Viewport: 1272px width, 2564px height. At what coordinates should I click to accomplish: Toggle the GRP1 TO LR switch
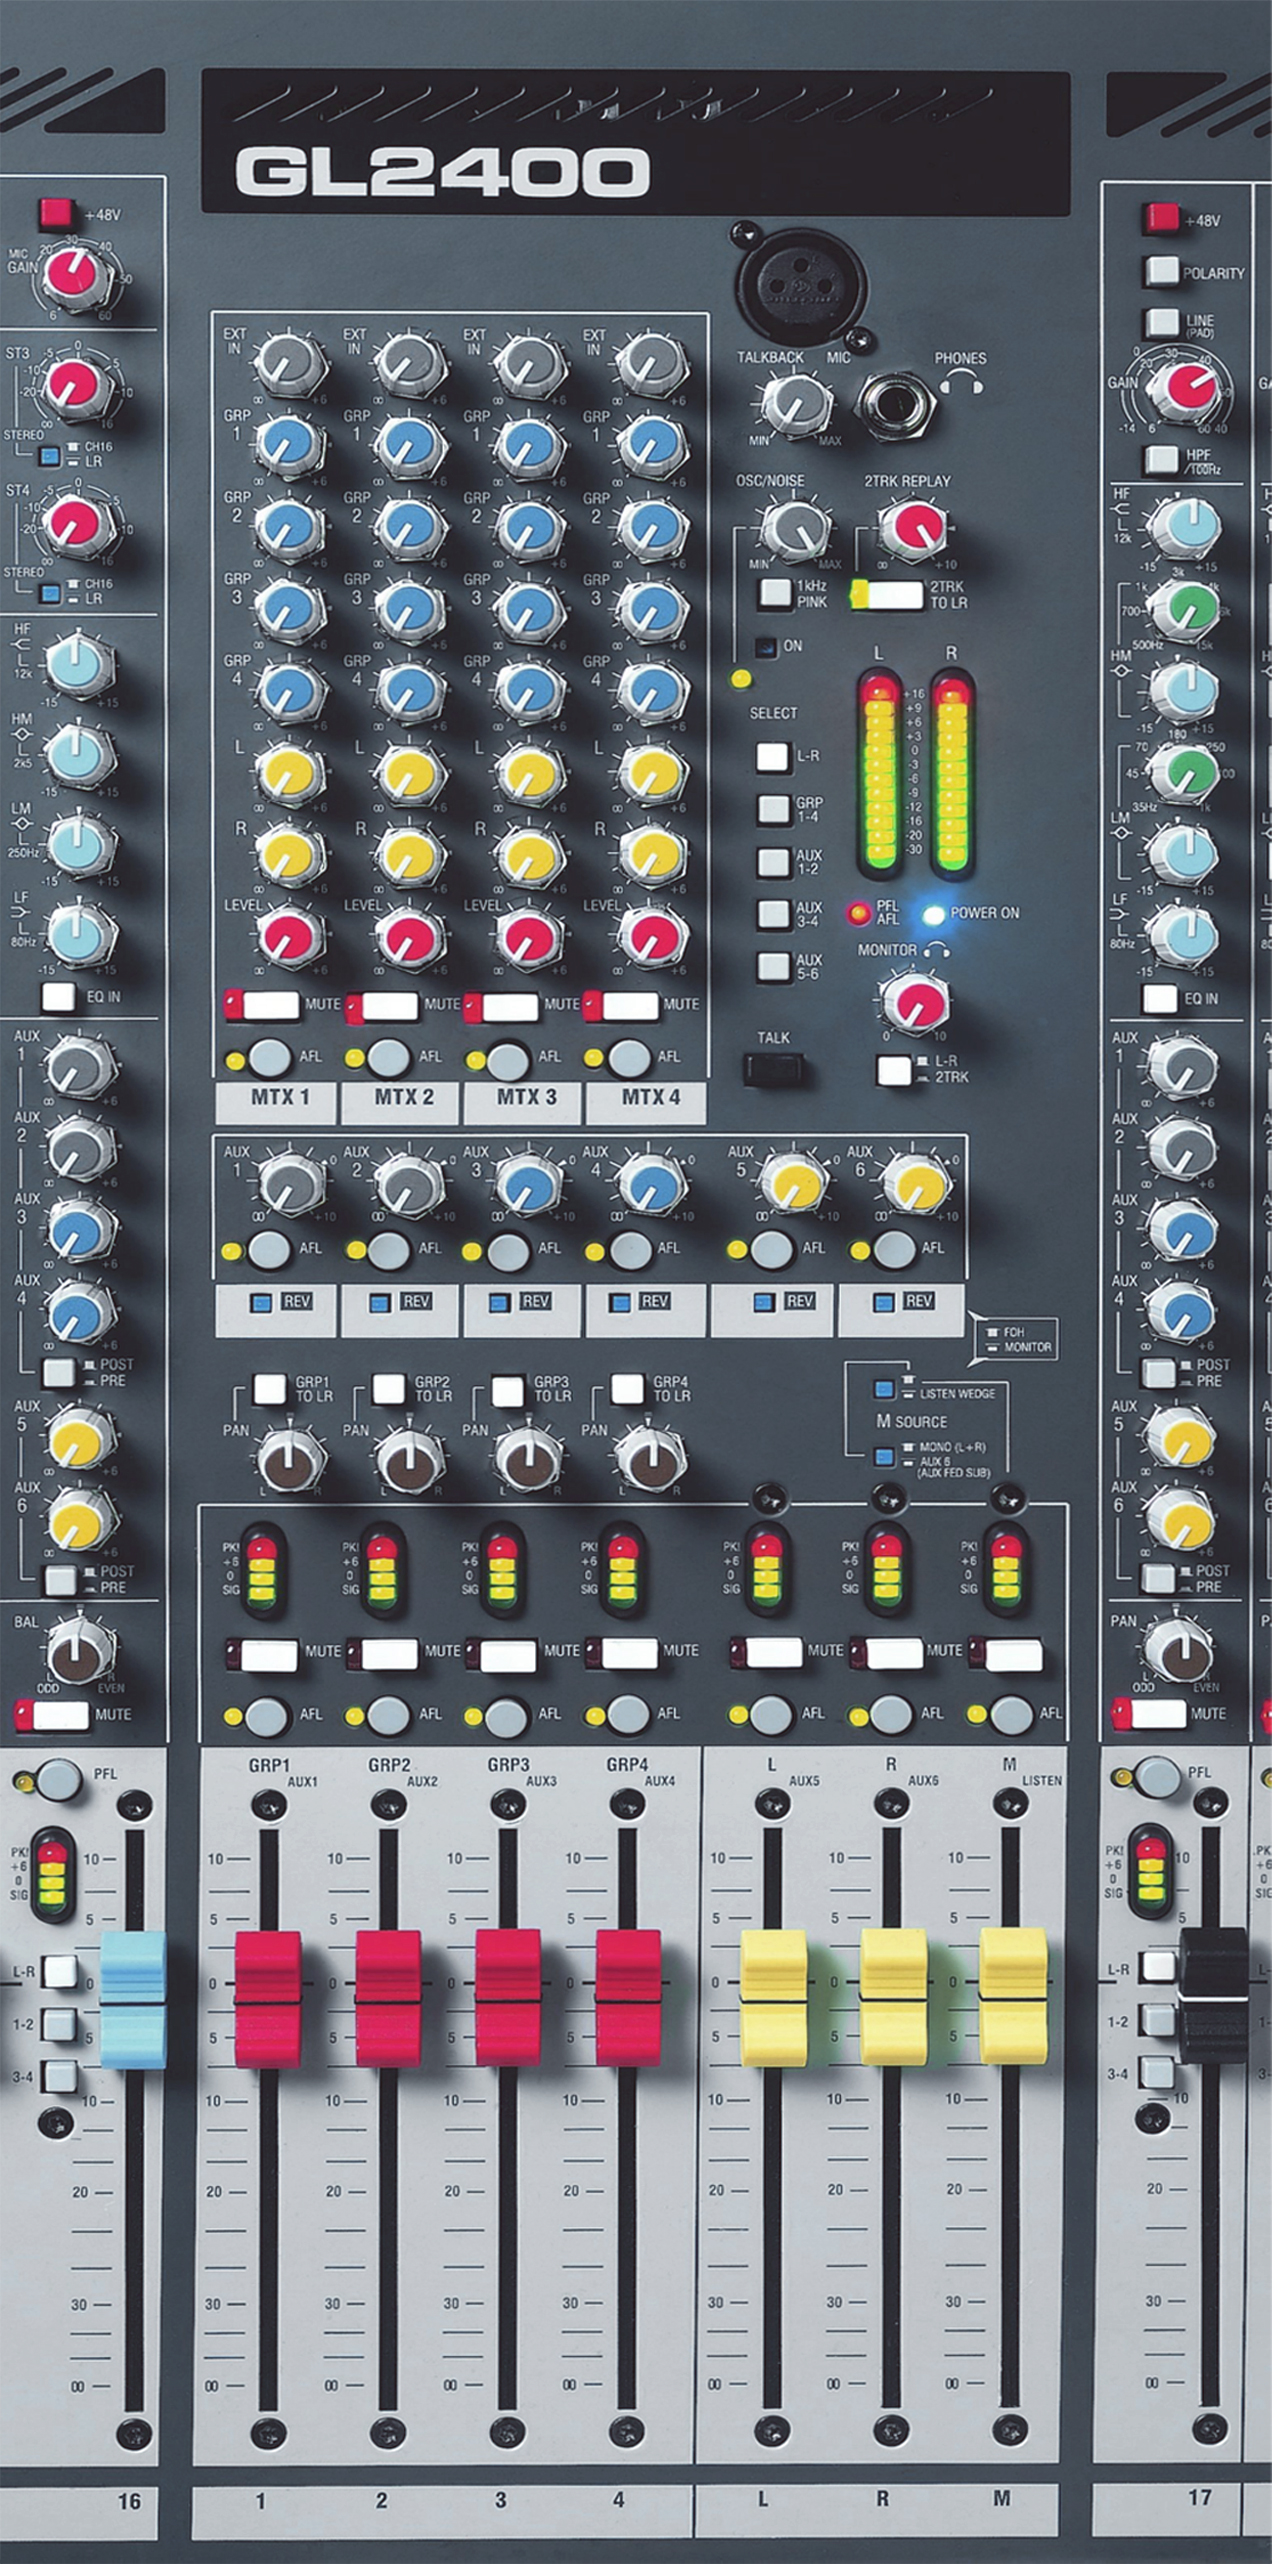269,1389
